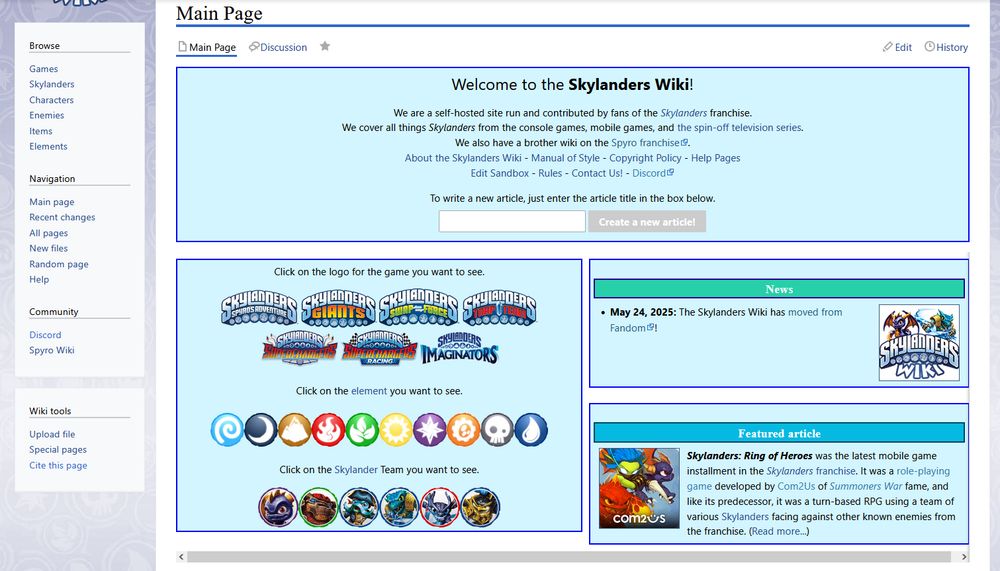Open the Copyright Policy link
This screenshot has height=571, width=1000.
coord(645,158)
